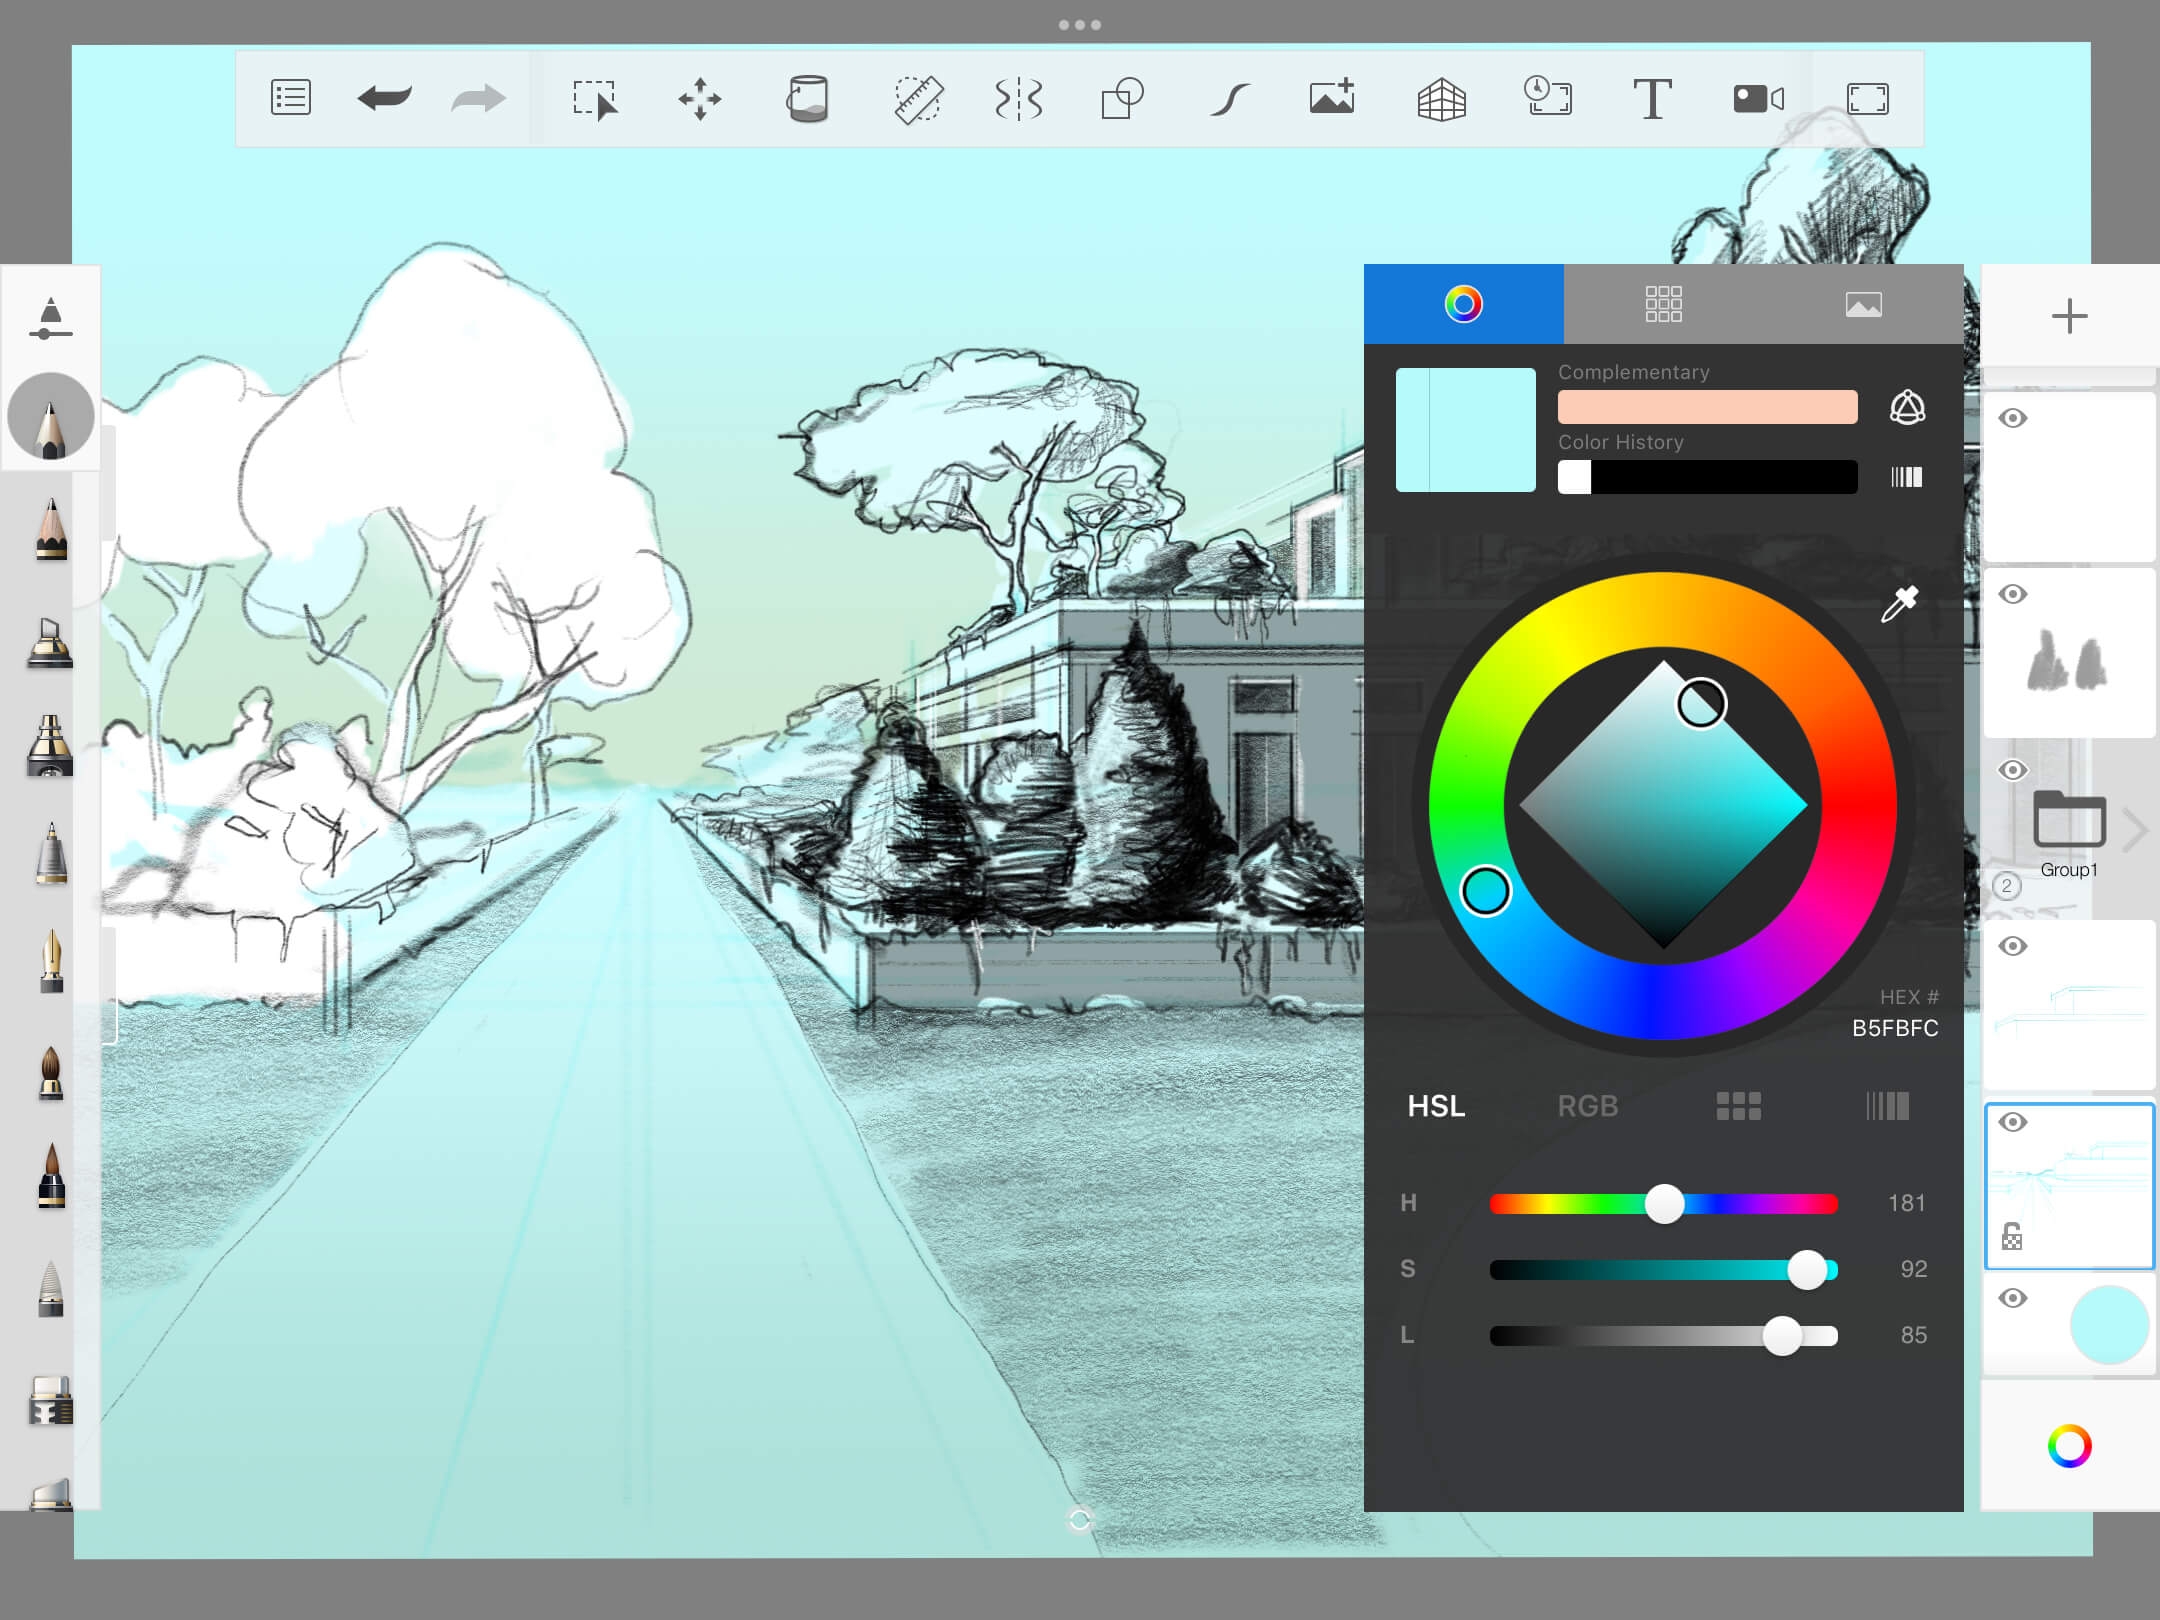Select the Text tool

1651,98
